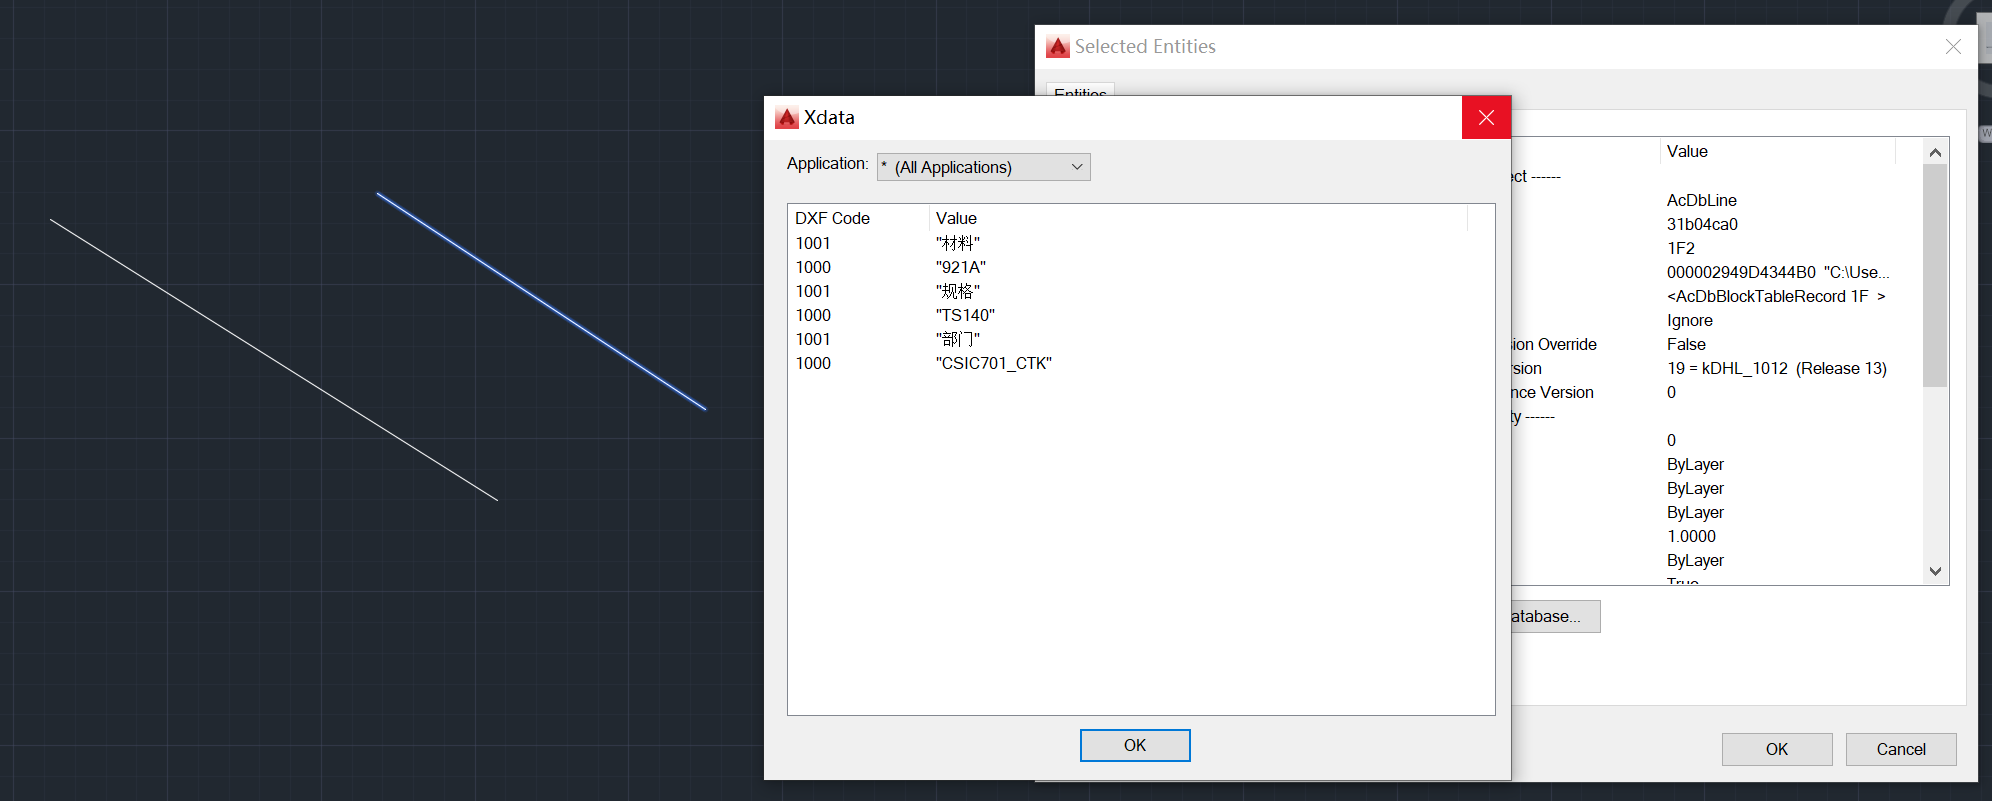Select the row with value "TS140"
Viewport: 1992px width, 801px height.
(x=1140, y=315)
